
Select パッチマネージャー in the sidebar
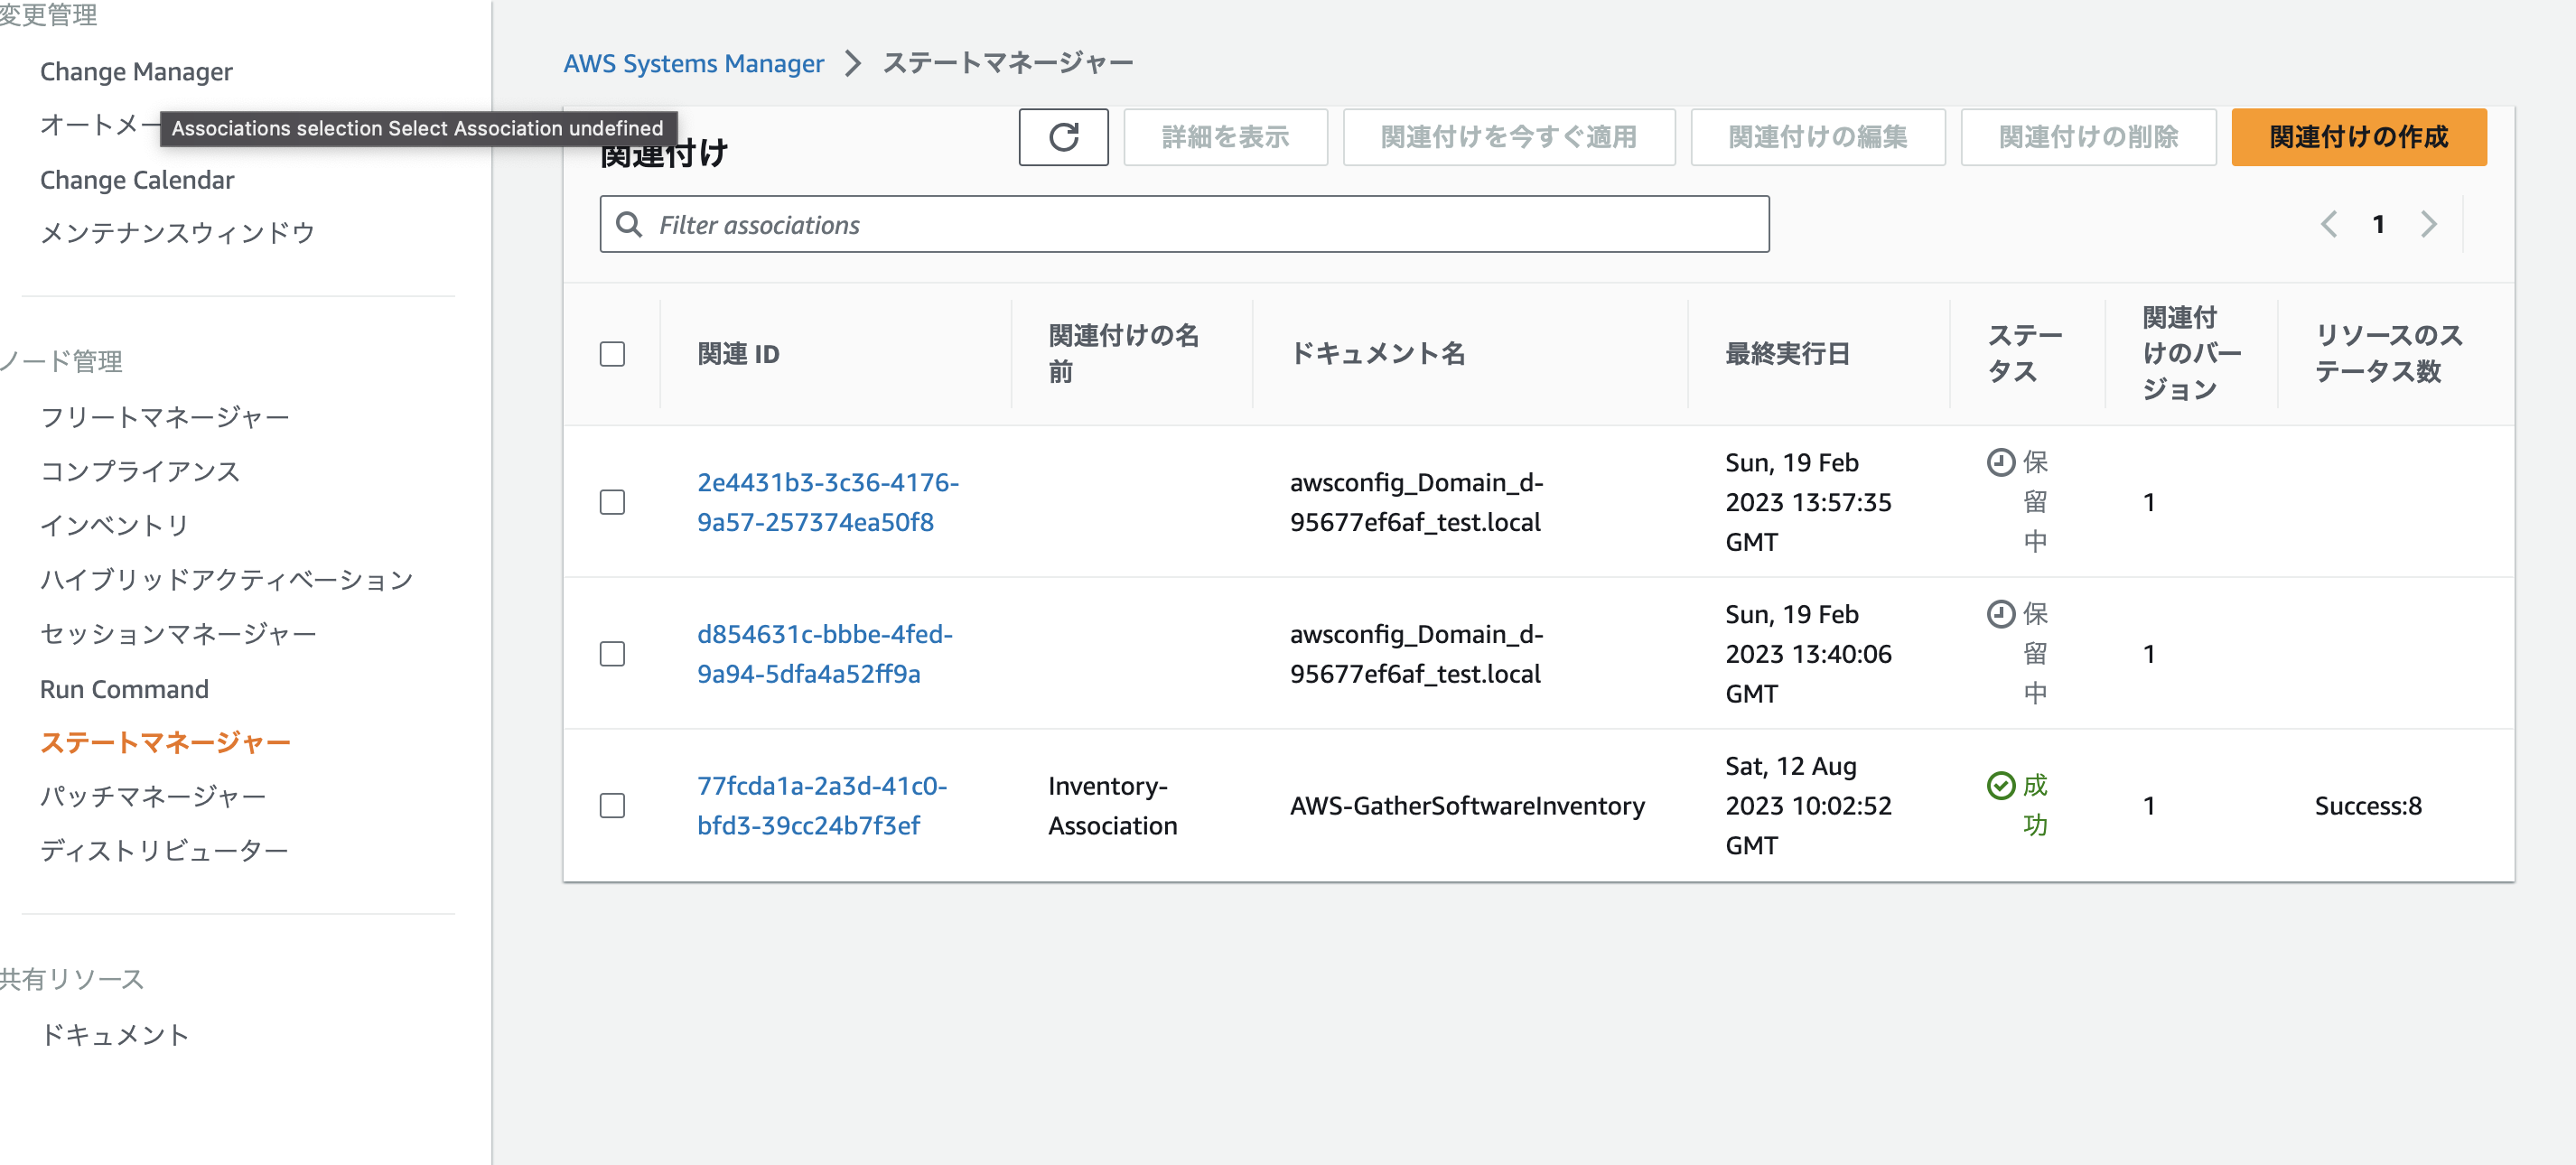point(151,795)
